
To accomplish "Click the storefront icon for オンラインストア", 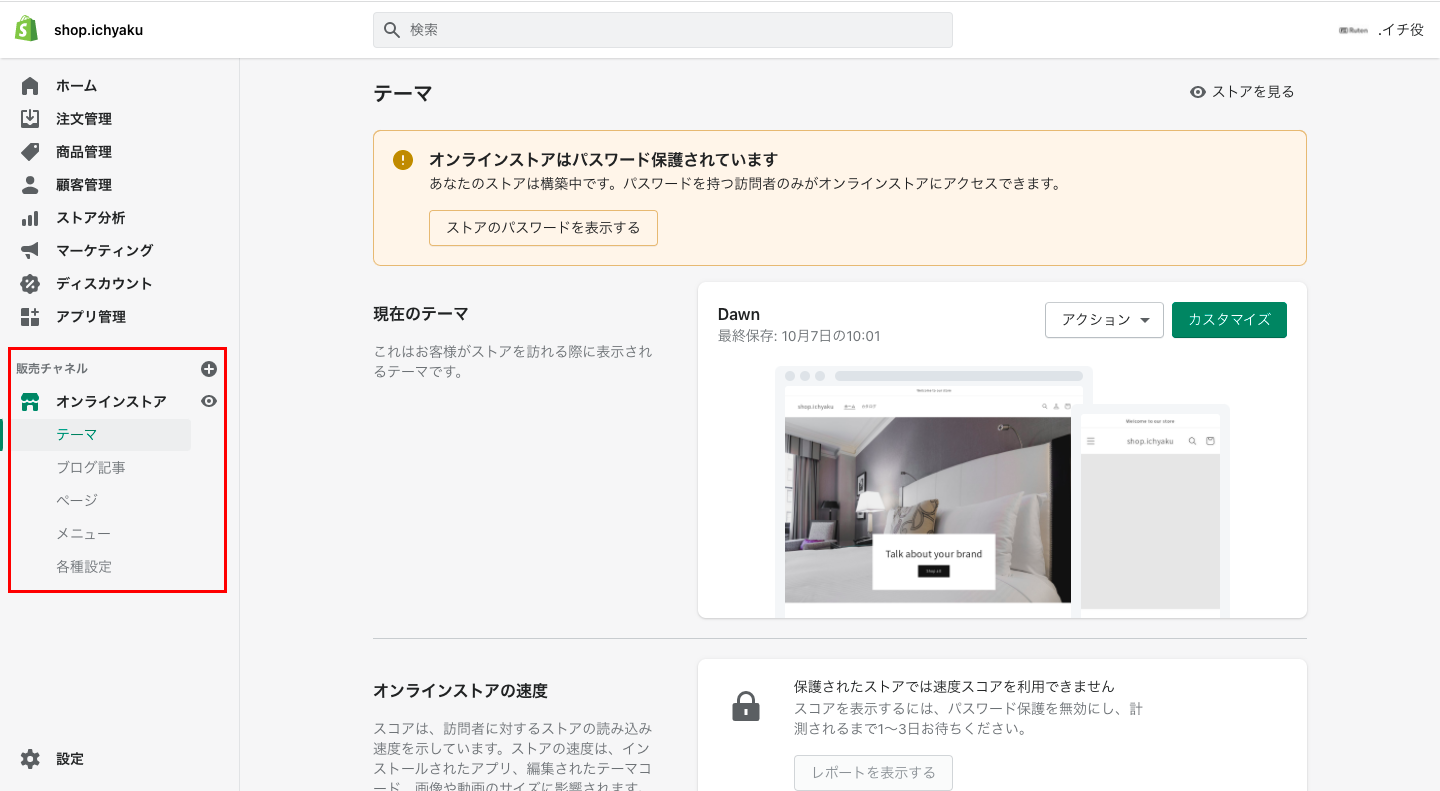I will pos(30,402).
